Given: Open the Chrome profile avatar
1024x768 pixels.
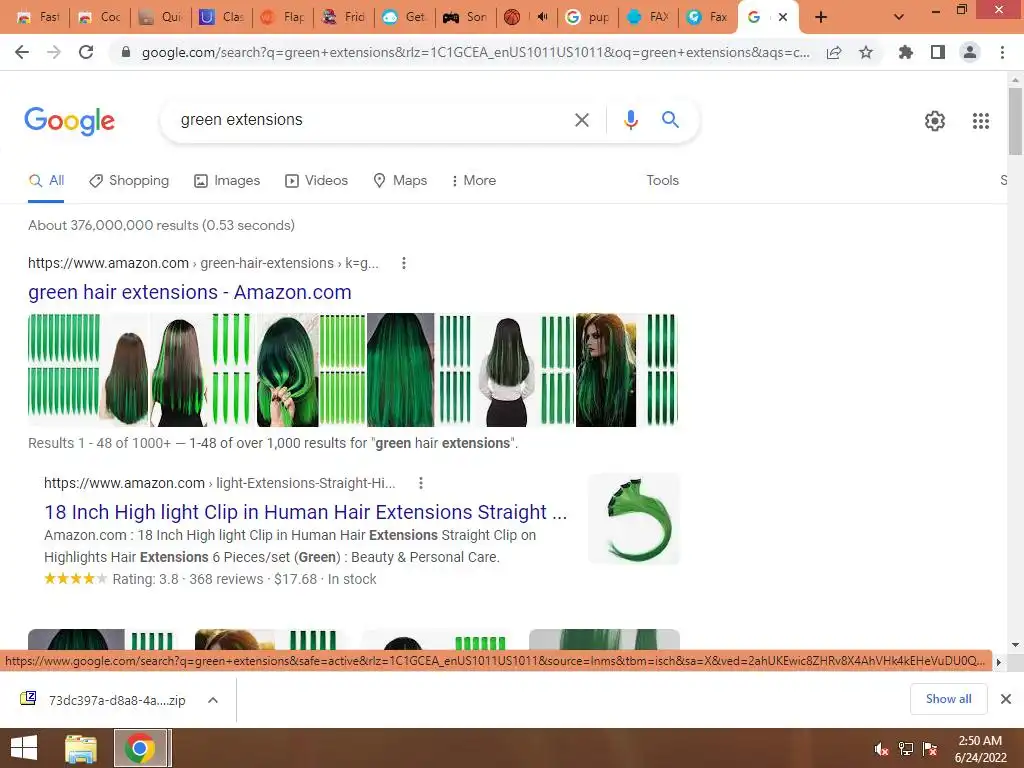Looking at the screenshot, I should pyautogui.click(x=970, y=52).
